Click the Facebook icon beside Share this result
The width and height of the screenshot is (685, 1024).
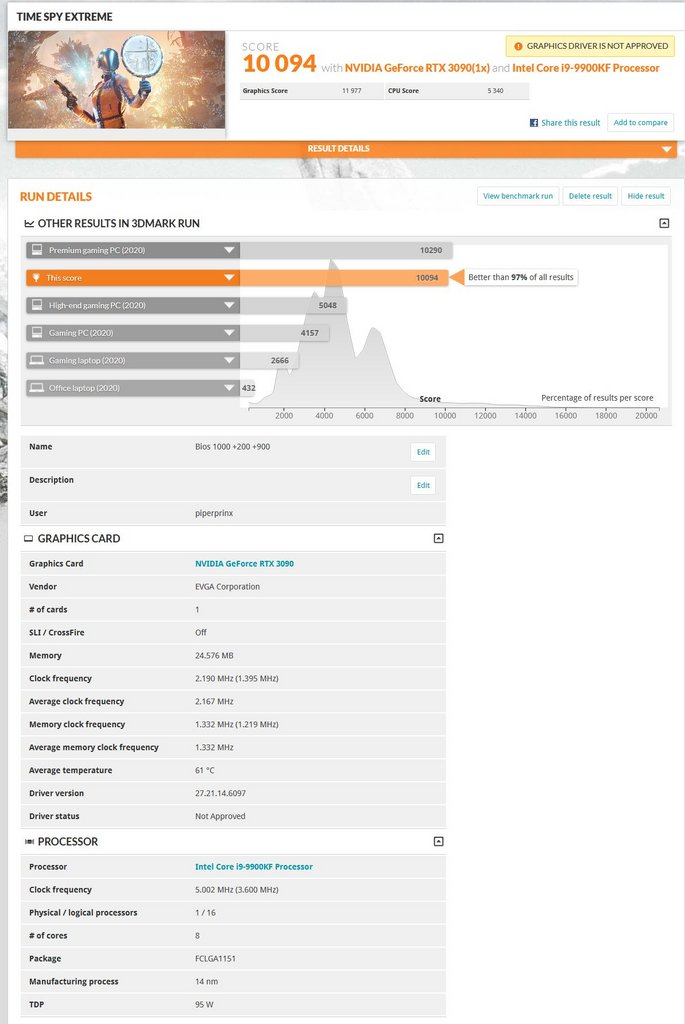(x=534, y=123)
